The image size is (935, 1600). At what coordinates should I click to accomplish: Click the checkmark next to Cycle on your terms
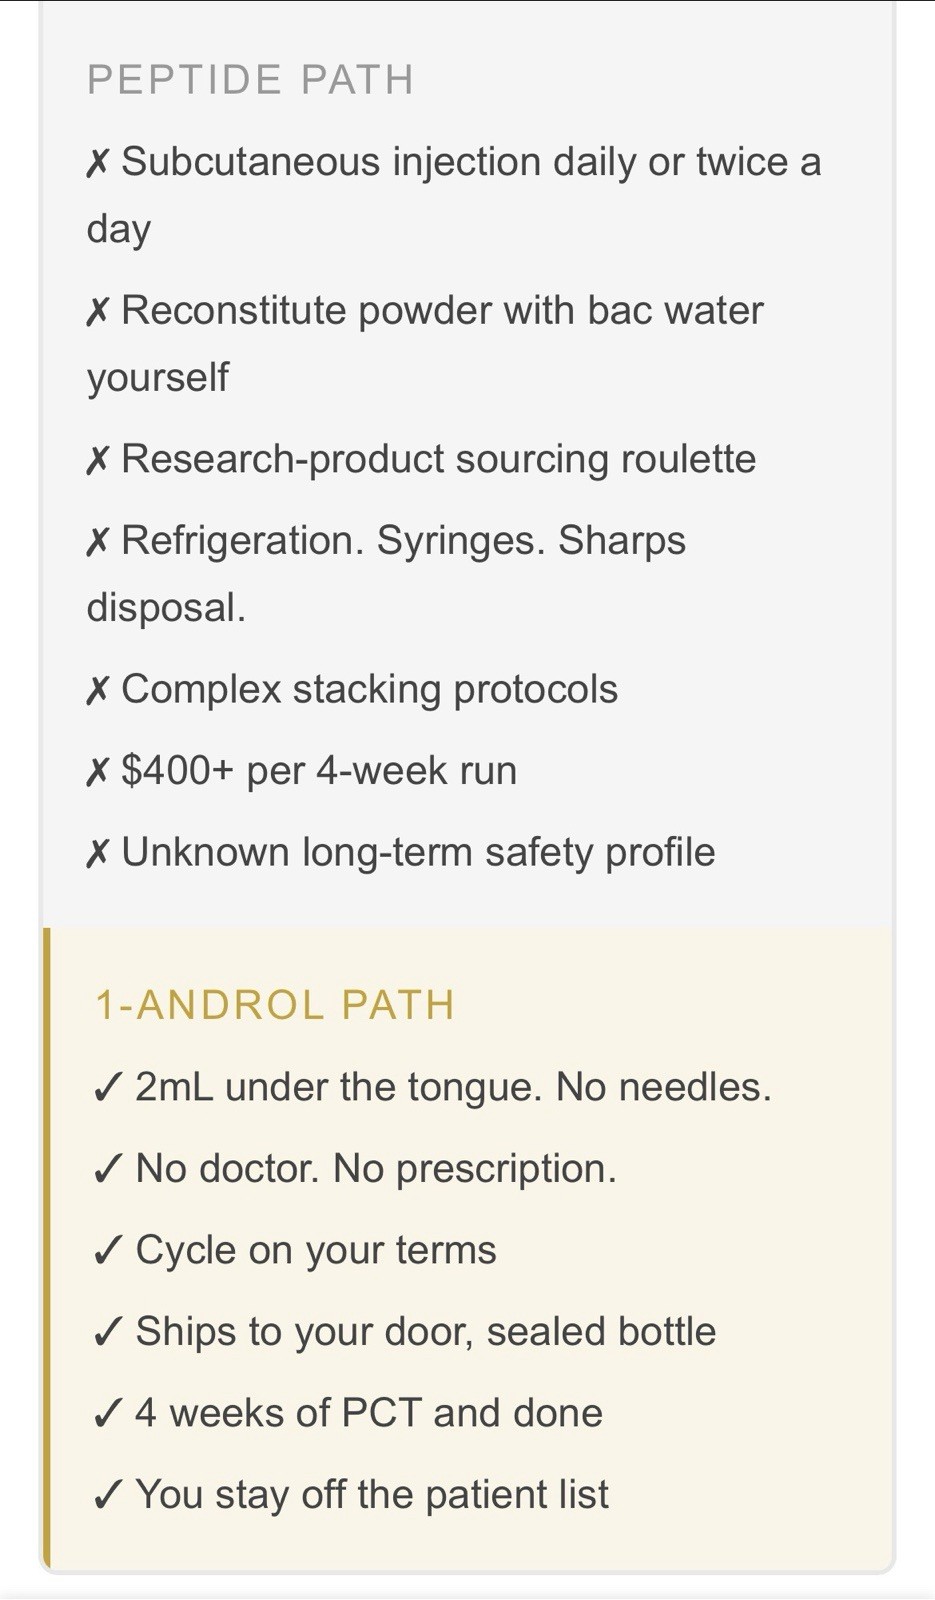click(108, 1250)
